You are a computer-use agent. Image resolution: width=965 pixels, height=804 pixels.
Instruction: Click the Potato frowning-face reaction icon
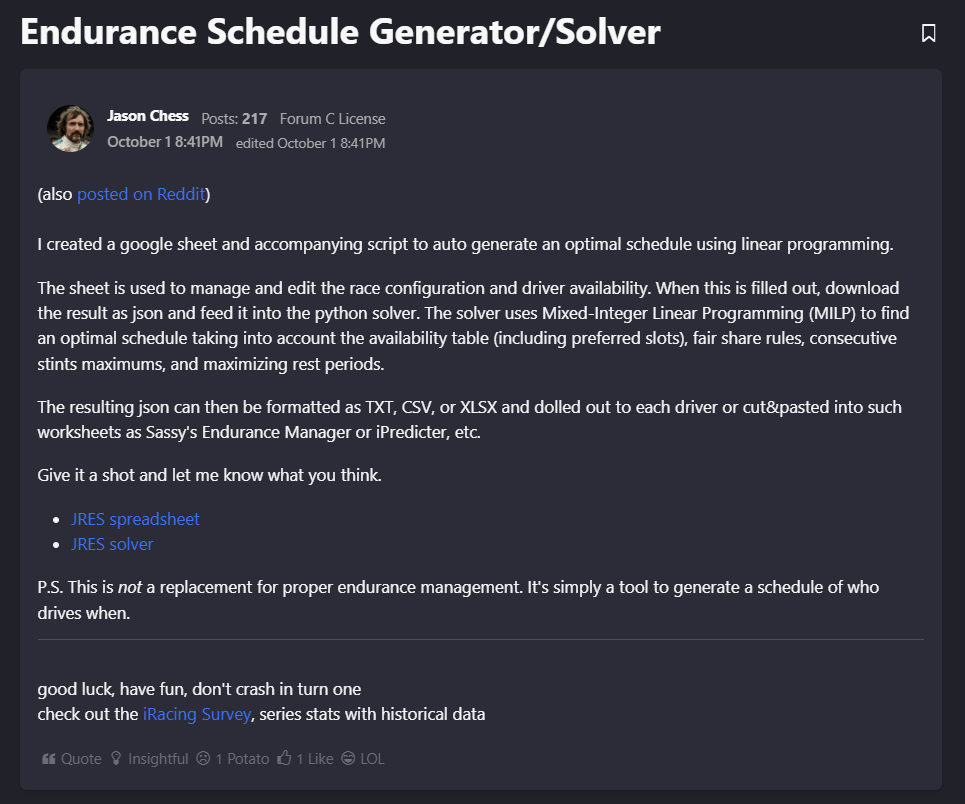[x=203, y=759]
